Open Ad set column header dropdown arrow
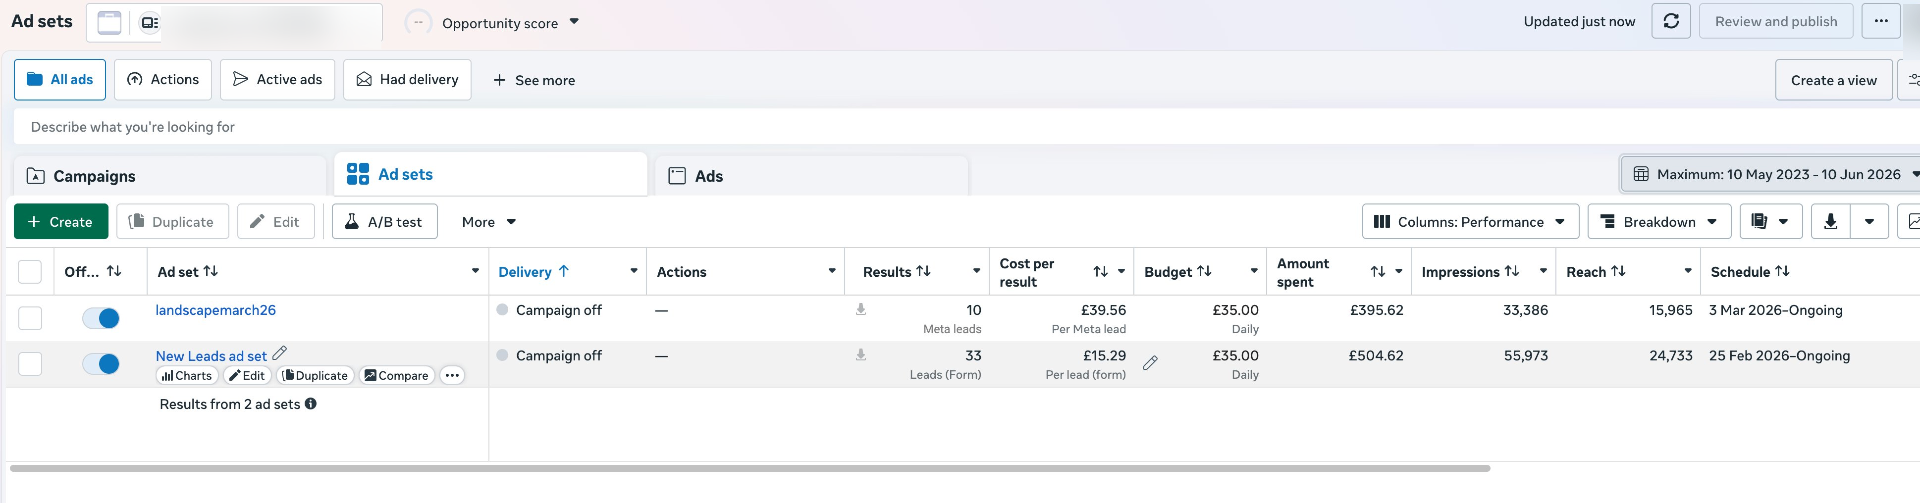Screen dimensions: 1920x503 click(475, 271)
